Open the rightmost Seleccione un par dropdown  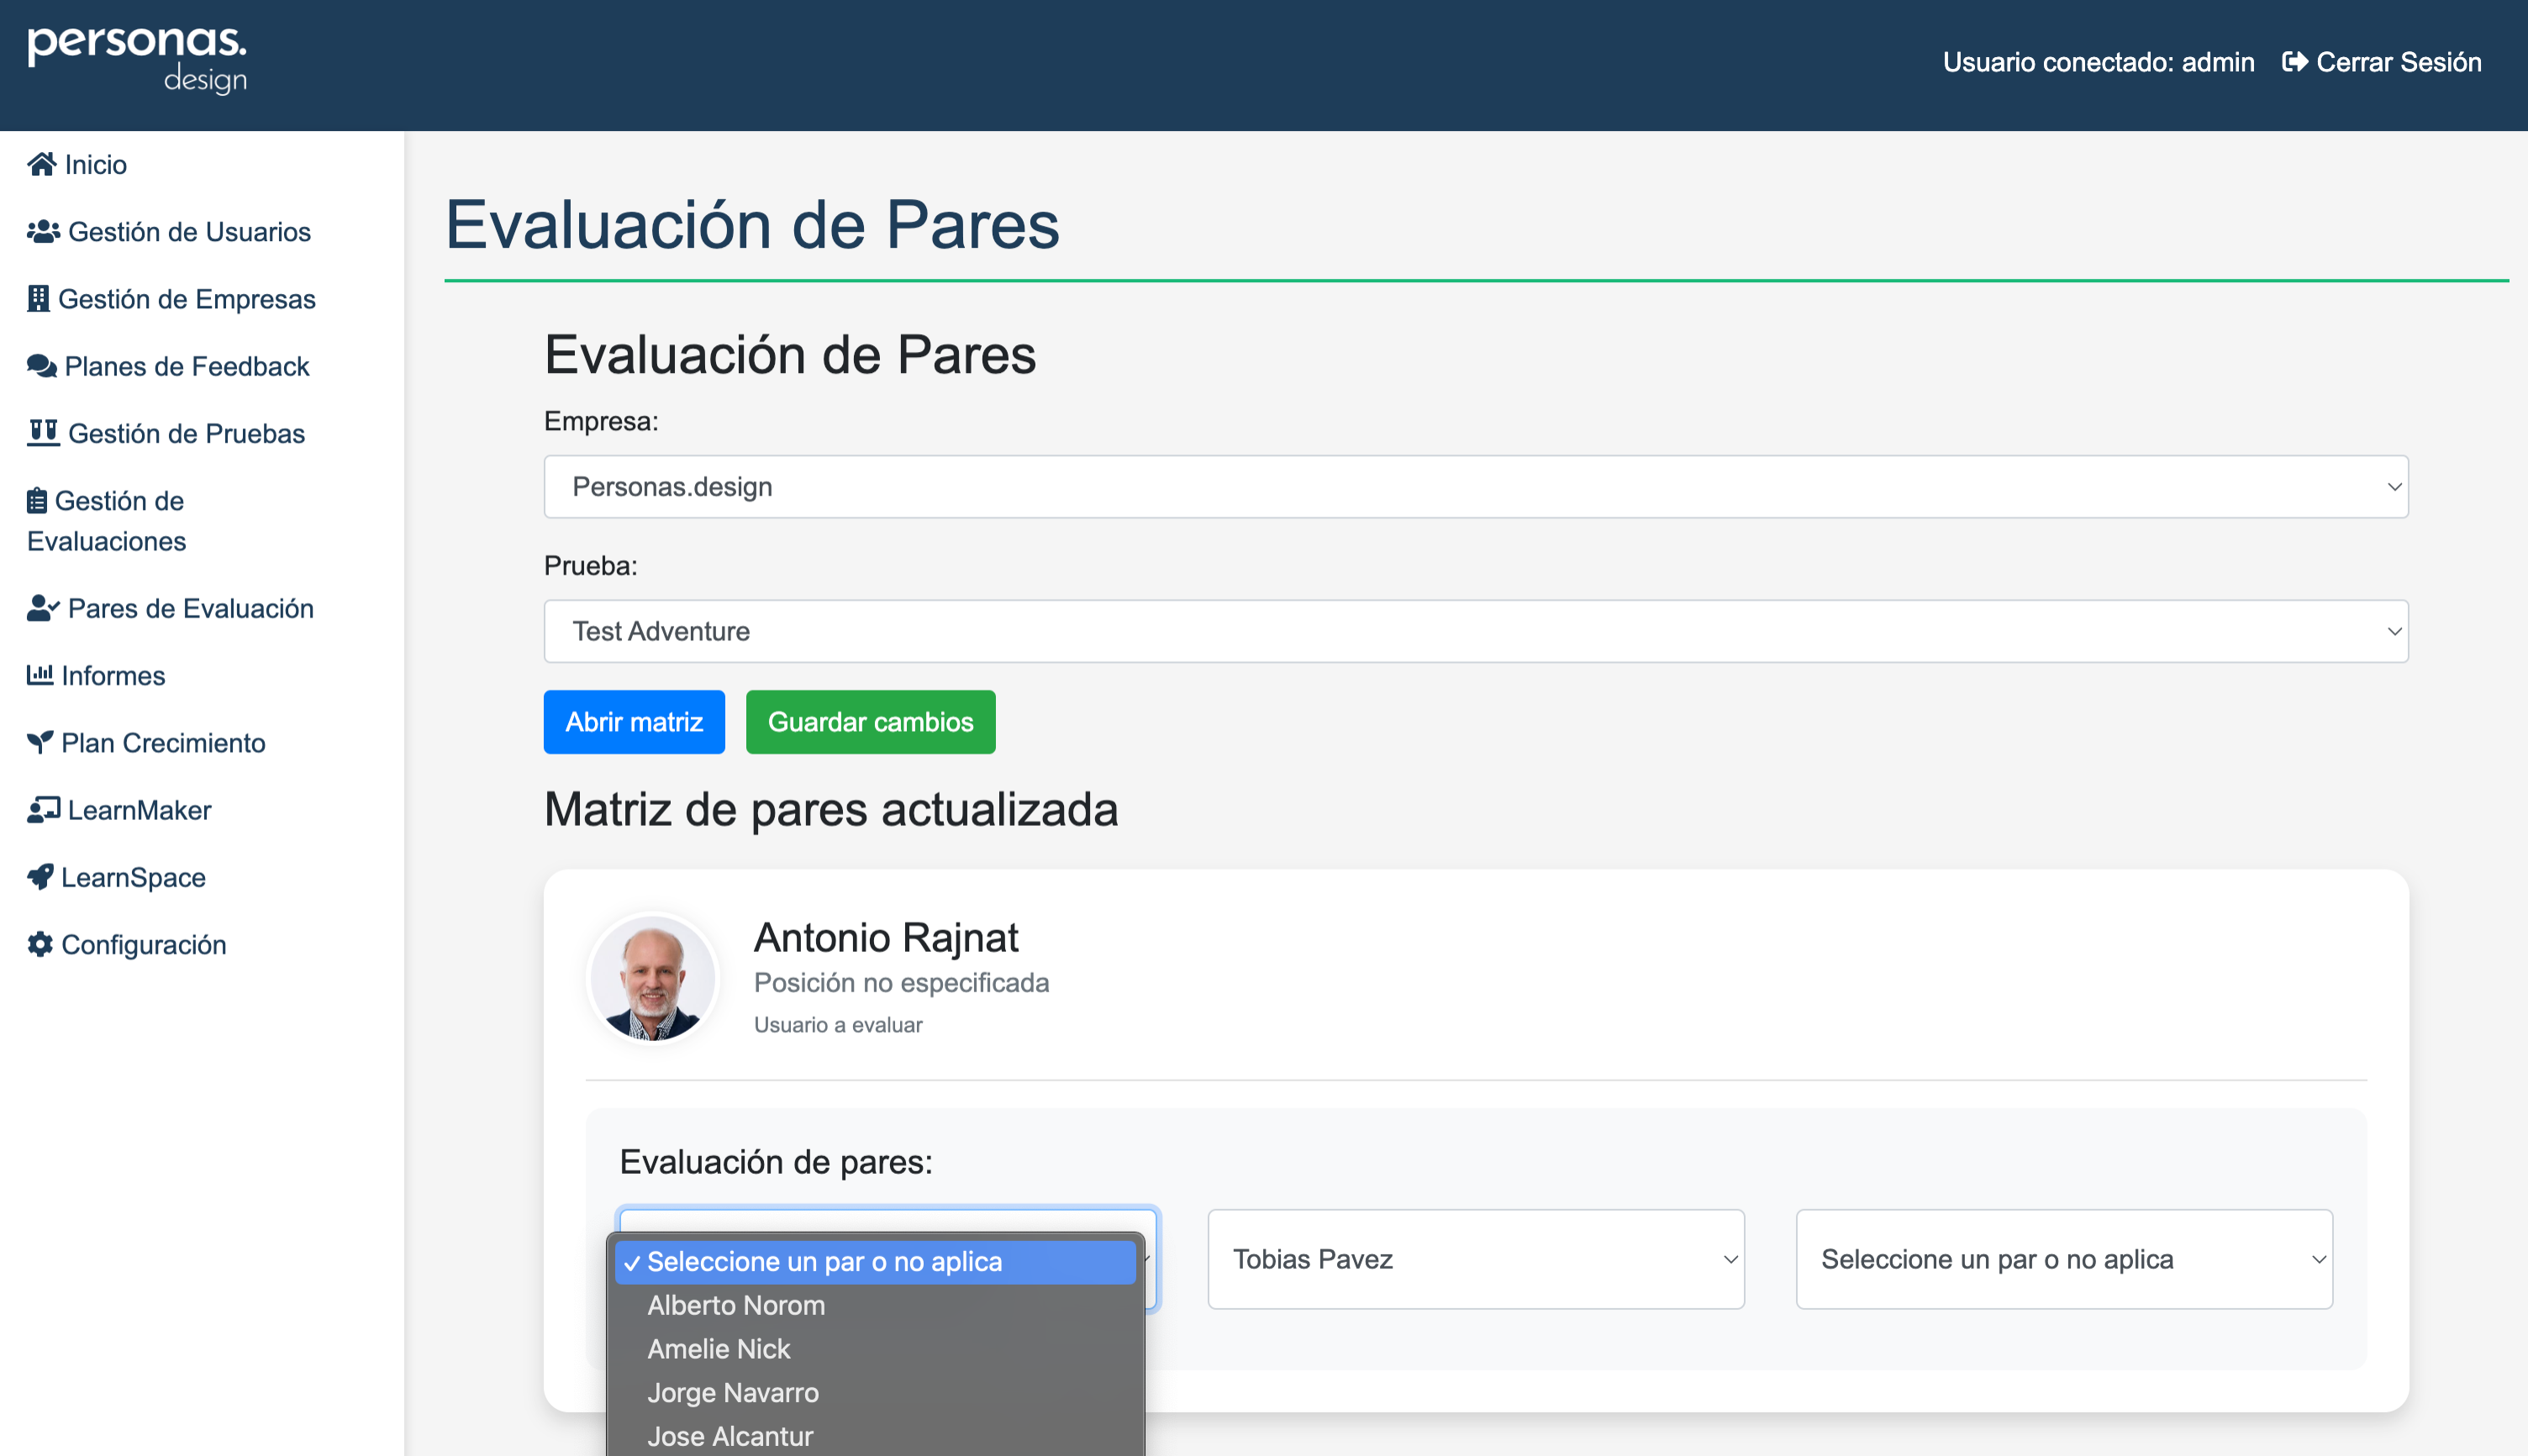(x=2063, y=1259)
